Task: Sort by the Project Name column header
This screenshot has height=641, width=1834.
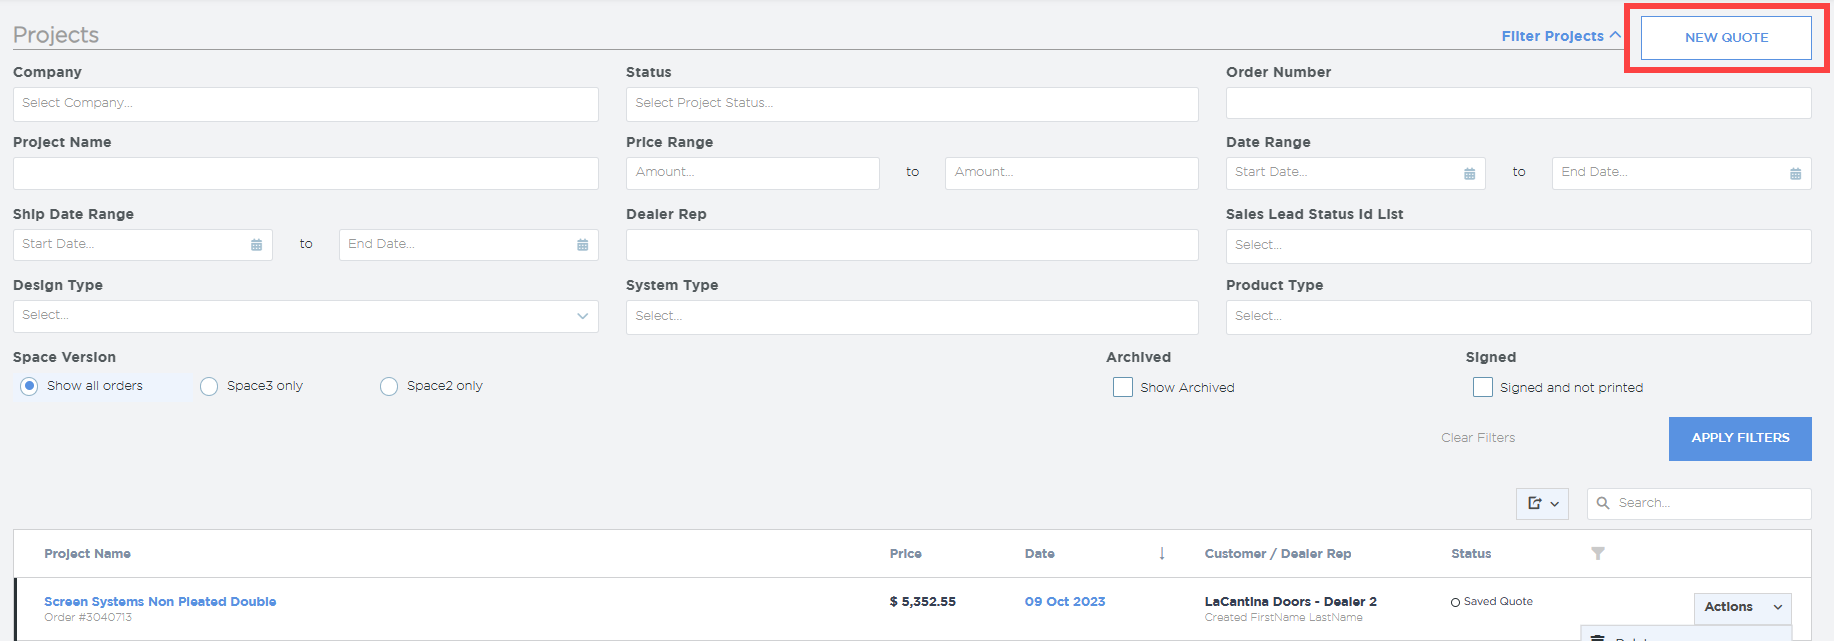Action: 87,554
